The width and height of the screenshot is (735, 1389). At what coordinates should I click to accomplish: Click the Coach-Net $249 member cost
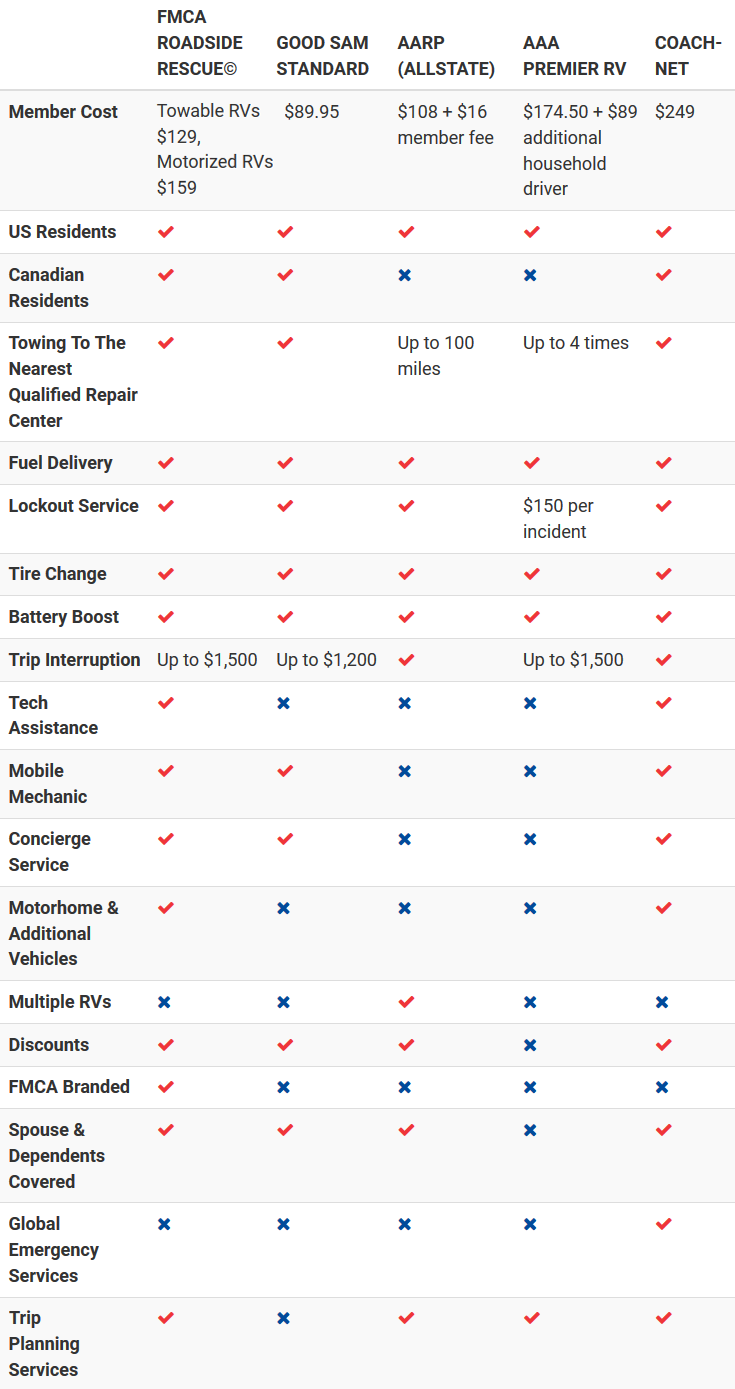[x=675, y=112]
